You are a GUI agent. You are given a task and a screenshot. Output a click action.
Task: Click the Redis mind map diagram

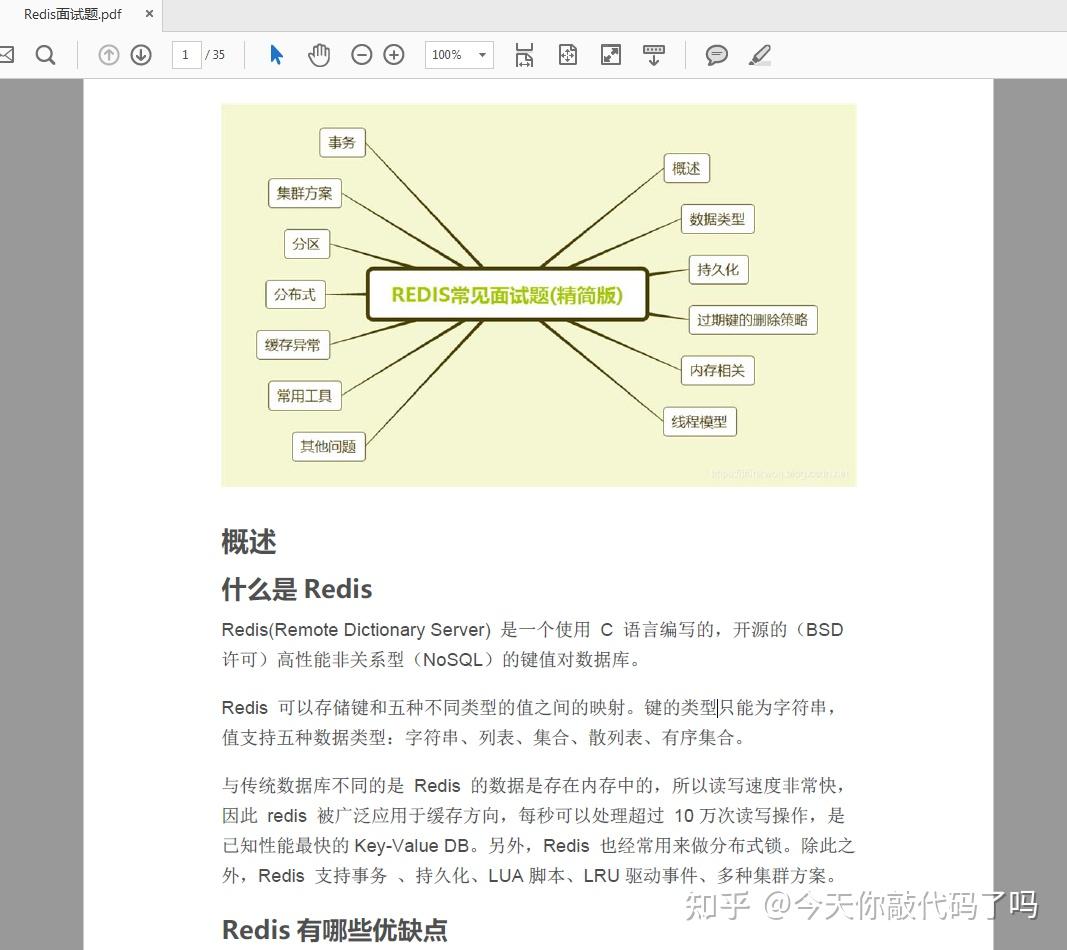[x=507, y=294]
